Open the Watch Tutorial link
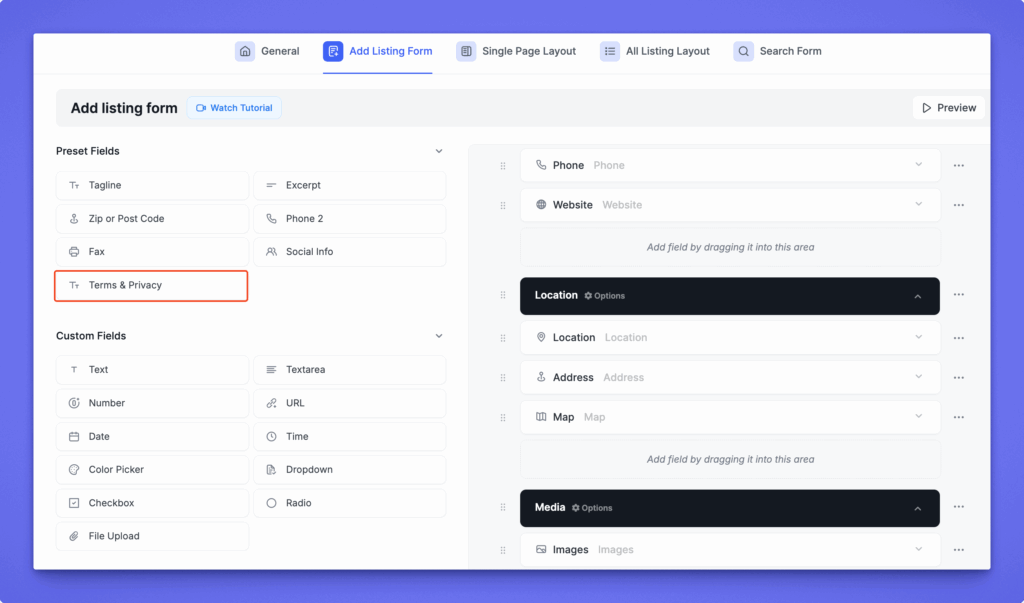Viewport: 1024px width, 603px height. [234, 108]
